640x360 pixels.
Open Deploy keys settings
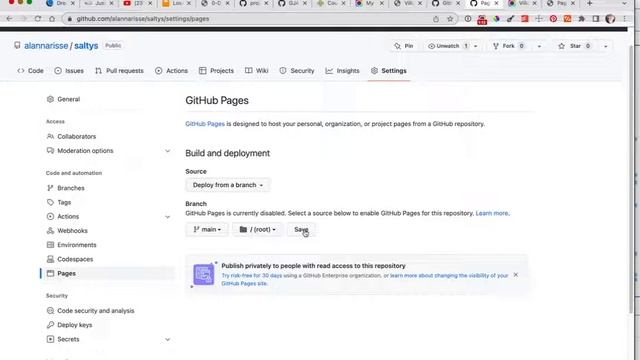point(75,325)
